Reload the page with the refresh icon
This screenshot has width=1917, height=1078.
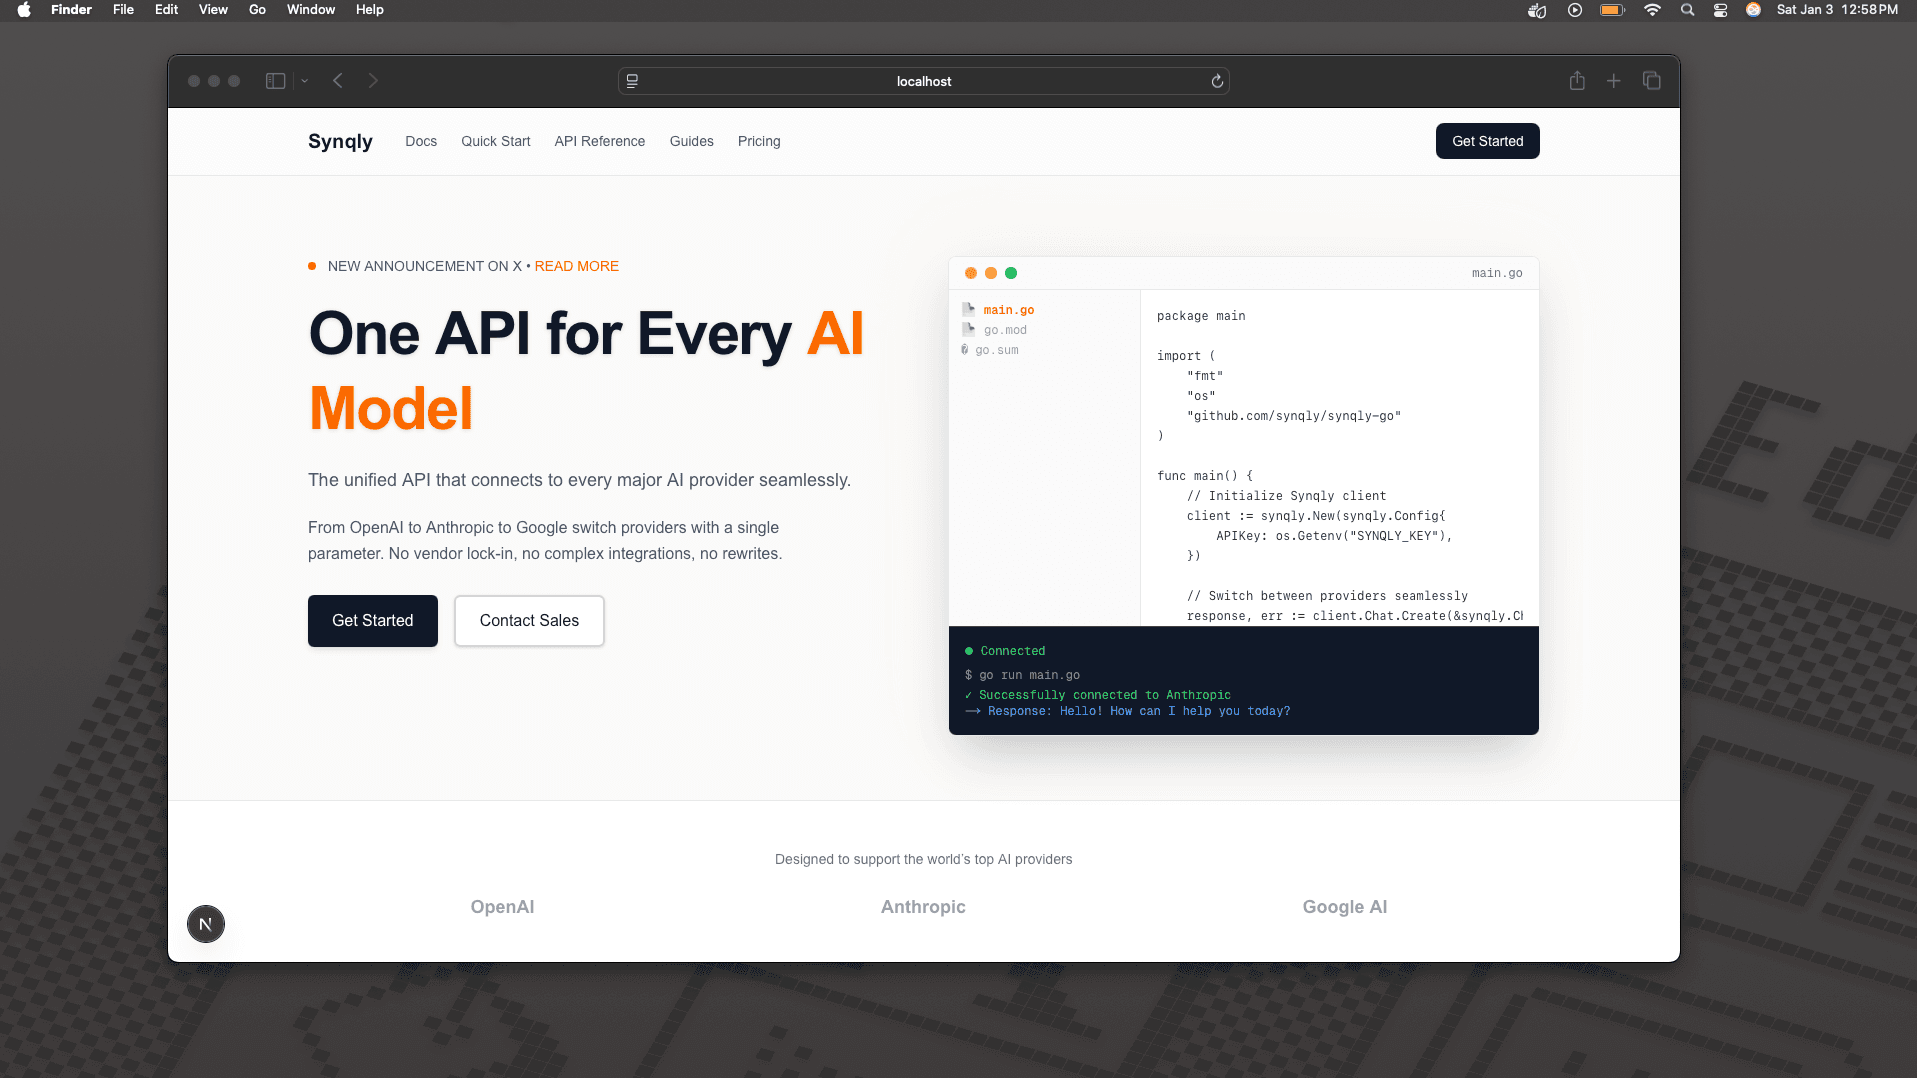point(1217,81)
